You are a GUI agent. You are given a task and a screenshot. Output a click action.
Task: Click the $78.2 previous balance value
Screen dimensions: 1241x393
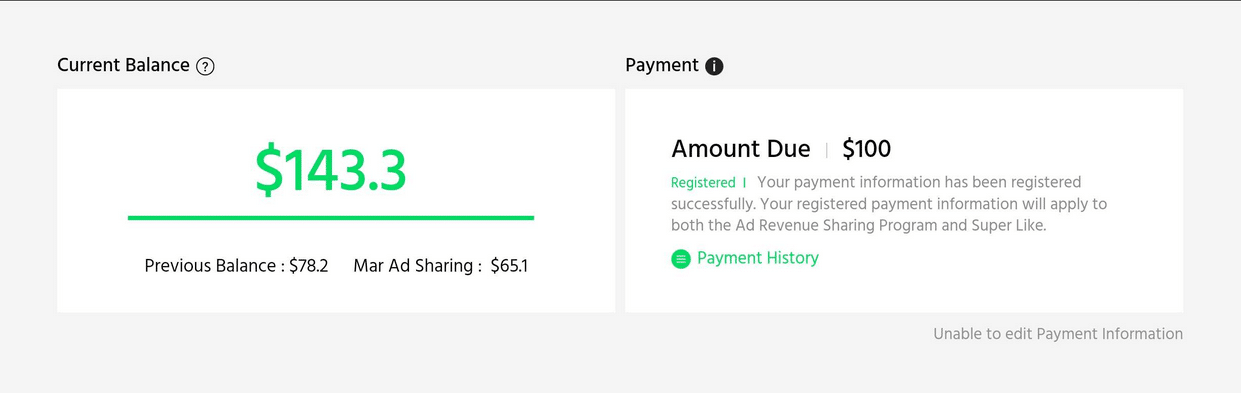[308, 266]
